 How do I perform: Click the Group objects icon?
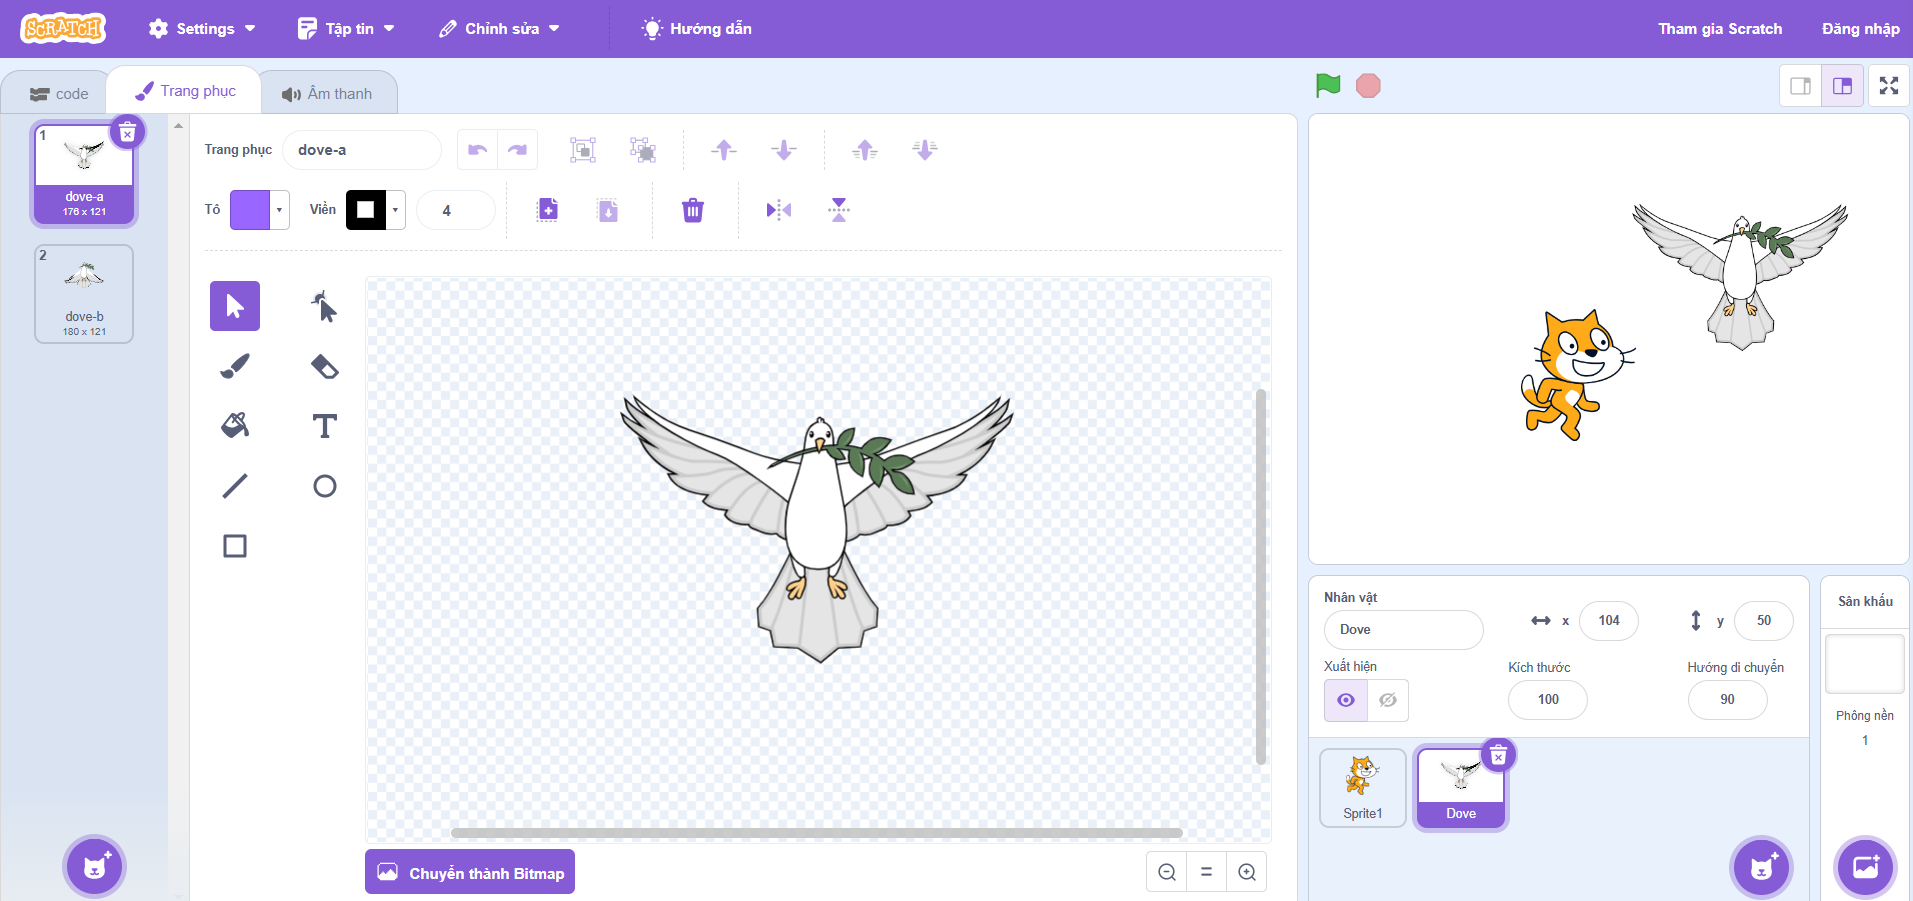583,150
